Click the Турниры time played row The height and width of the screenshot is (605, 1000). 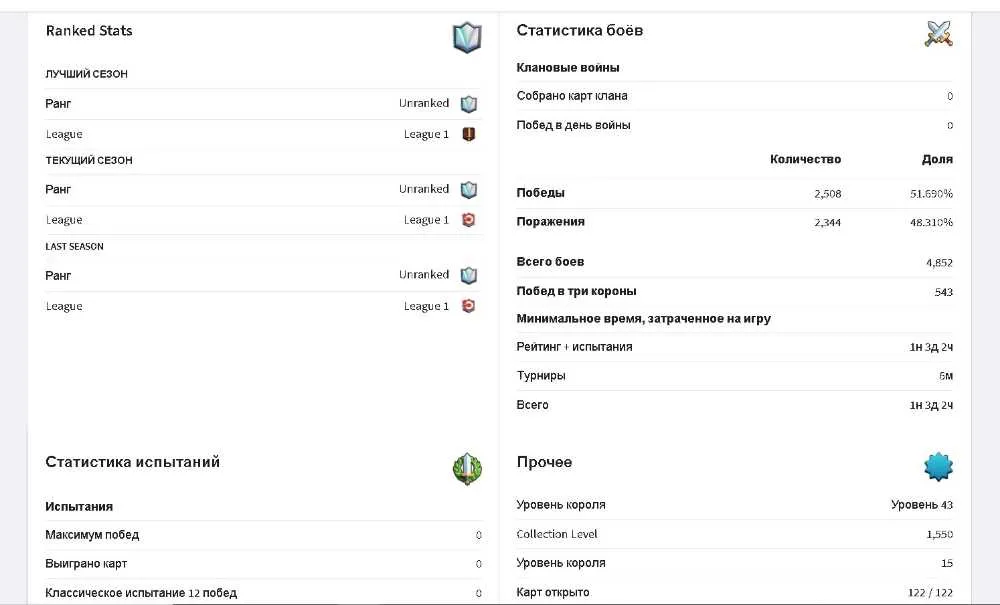point(735,376)
